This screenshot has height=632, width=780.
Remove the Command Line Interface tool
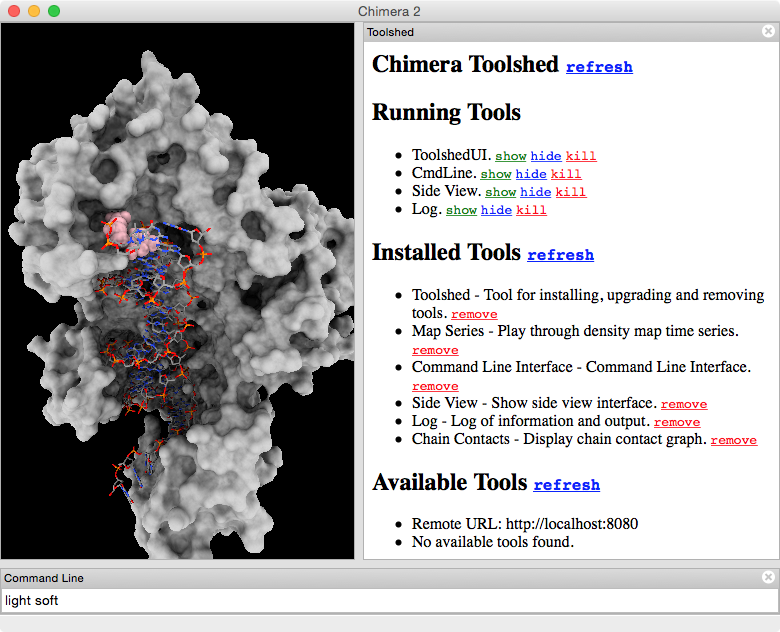pos(435,386)
